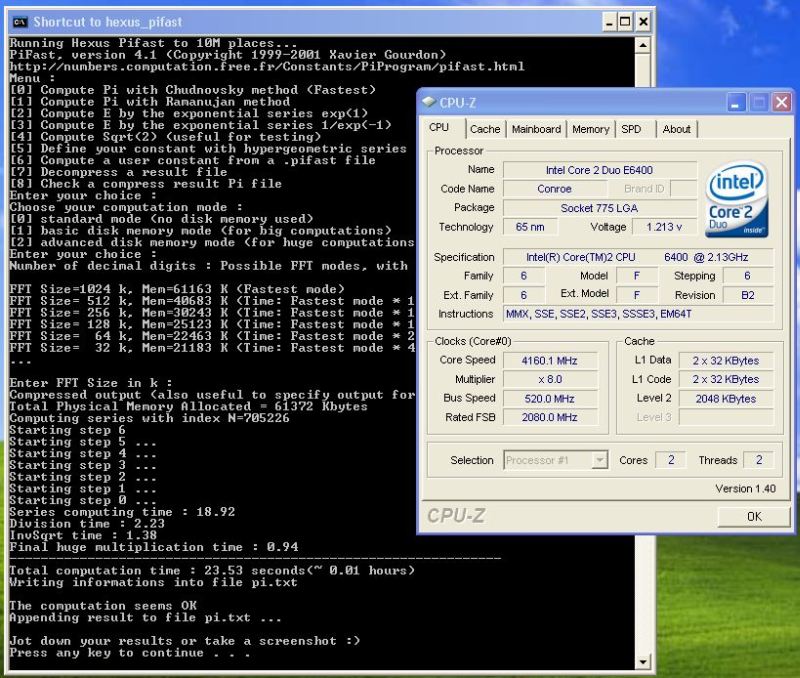The height and width of the screenshot is (678, 800).
Task: Open the Processor #1 selection dropdown
Action: click(x=600, y=460)
